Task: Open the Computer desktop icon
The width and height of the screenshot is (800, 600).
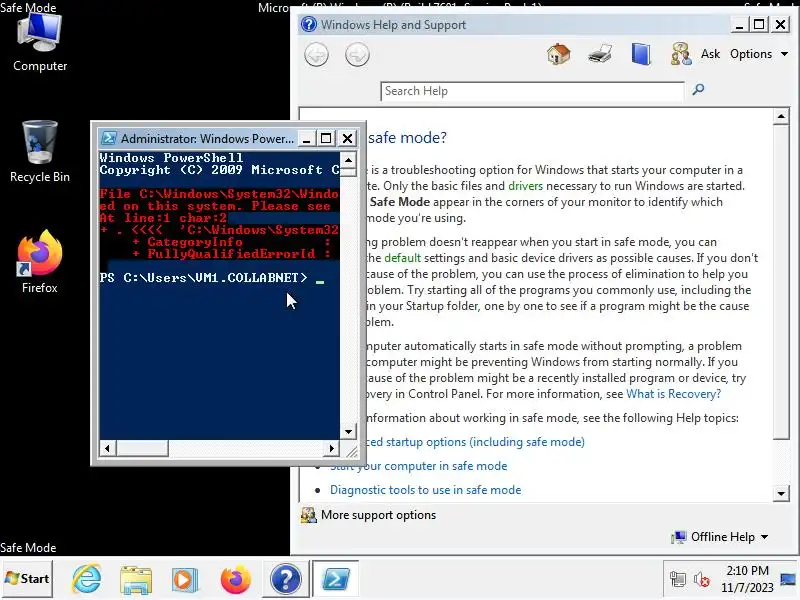Action: point(40,43)
